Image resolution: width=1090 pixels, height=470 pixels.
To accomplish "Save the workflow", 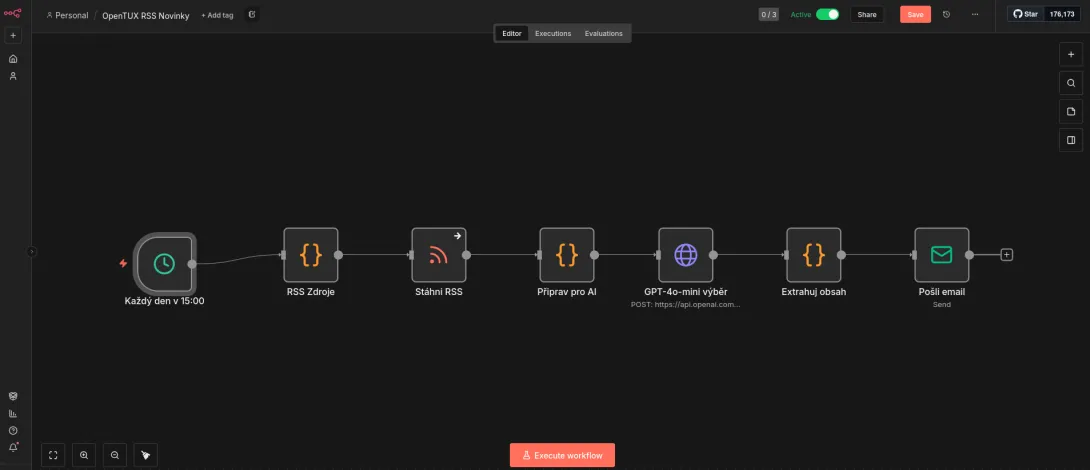I will (x=915, y=15).
